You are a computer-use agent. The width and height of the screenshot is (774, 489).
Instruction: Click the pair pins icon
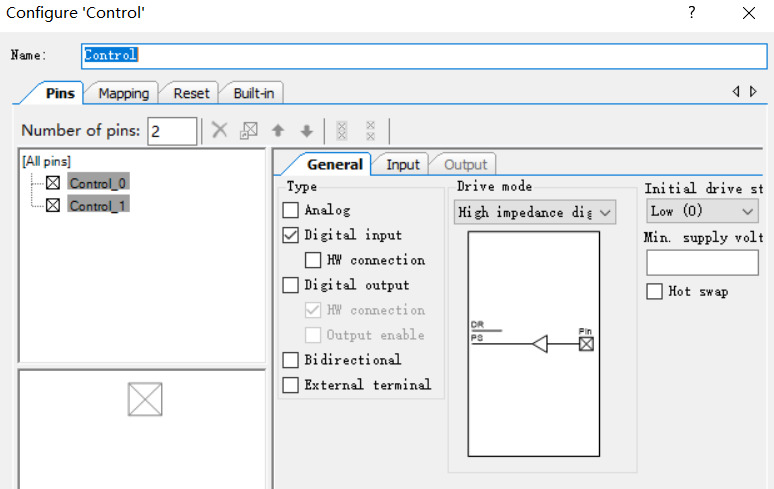[342, 131]
